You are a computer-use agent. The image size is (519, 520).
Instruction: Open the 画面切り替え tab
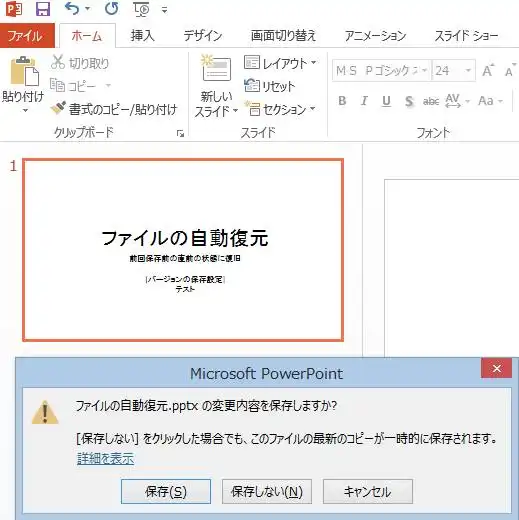[283, 35]
